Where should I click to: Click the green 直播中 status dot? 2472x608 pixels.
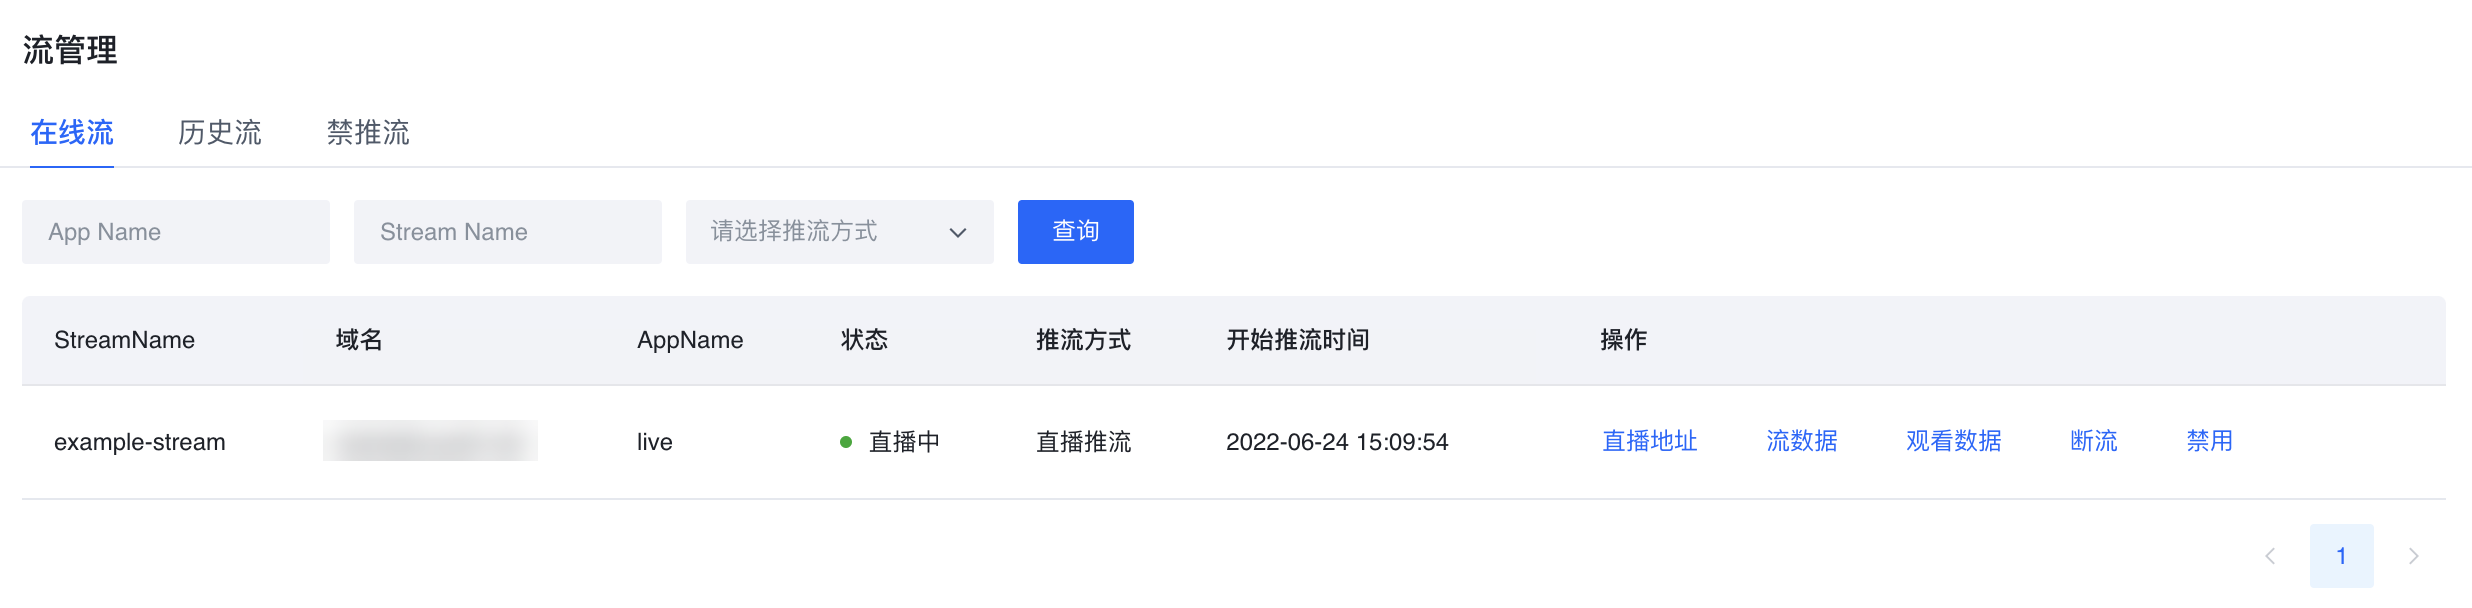(846, 442)
